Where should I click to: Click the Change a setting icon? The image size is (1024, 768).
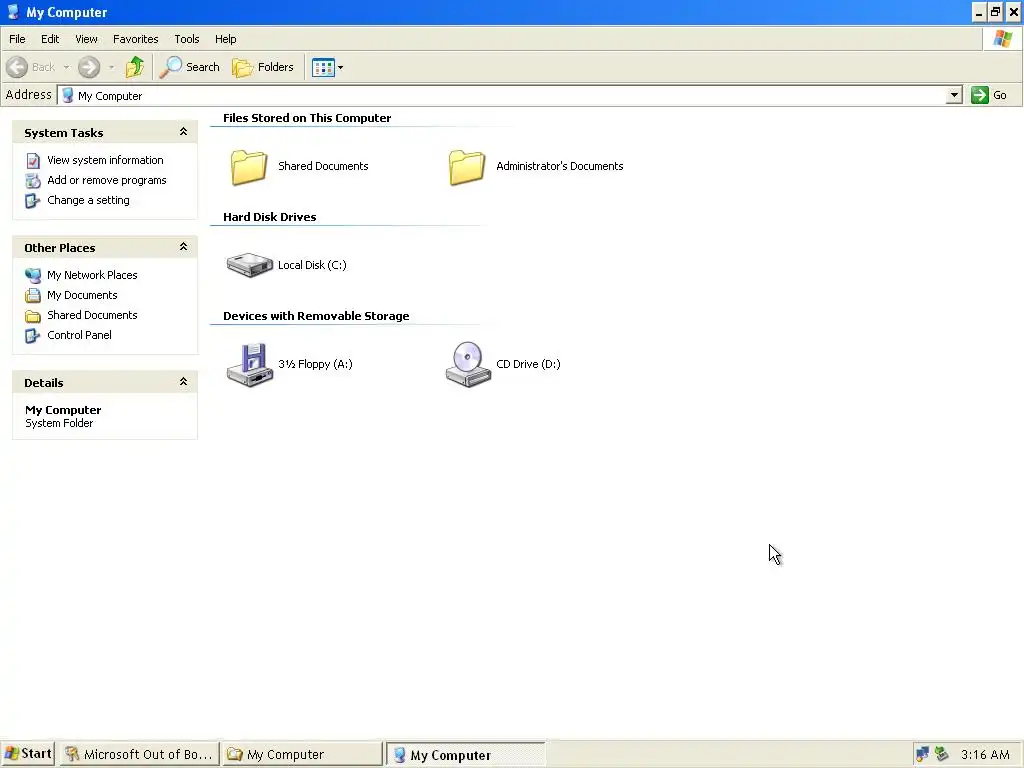pos(33,200)
